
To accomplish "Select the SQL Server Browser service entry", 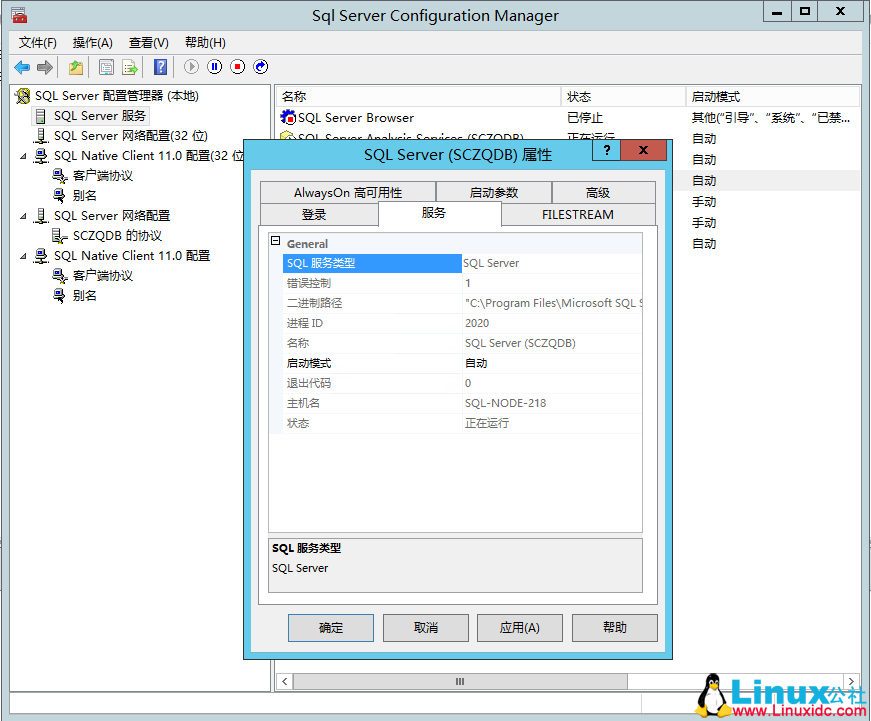I will pos(350,117).
